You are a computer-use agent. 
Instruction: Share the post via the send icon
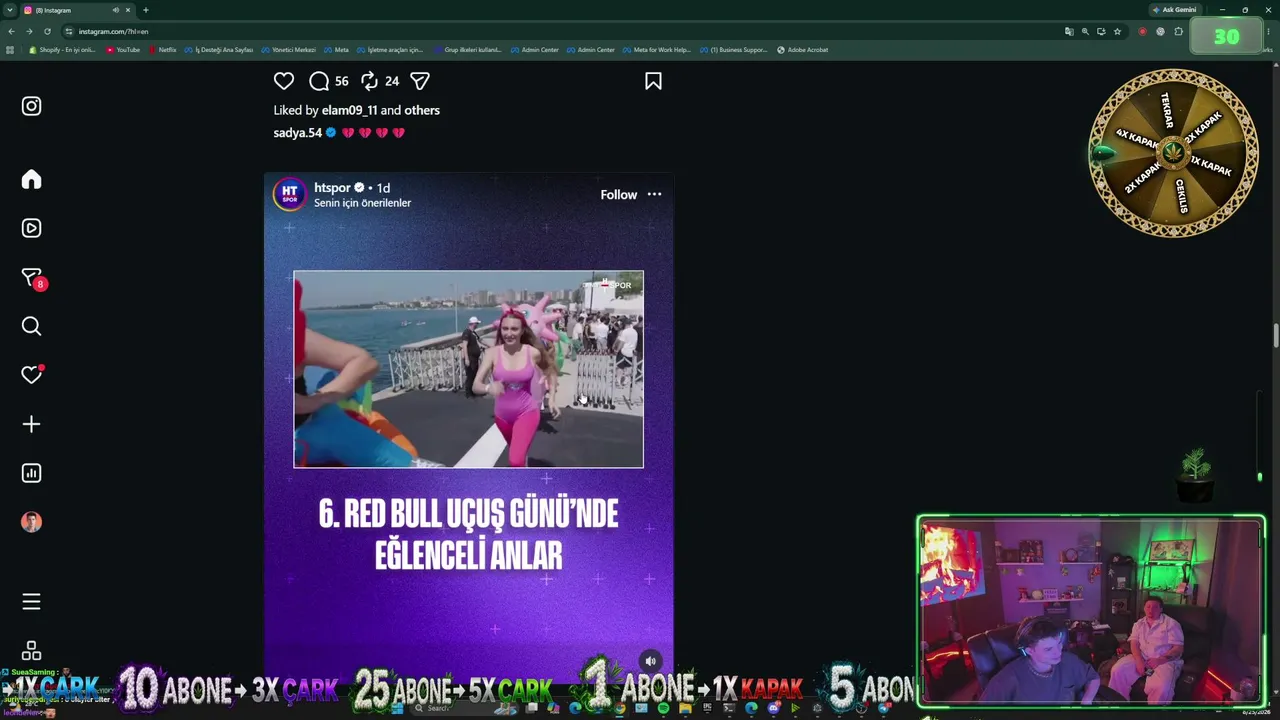[x=420, y=81]
